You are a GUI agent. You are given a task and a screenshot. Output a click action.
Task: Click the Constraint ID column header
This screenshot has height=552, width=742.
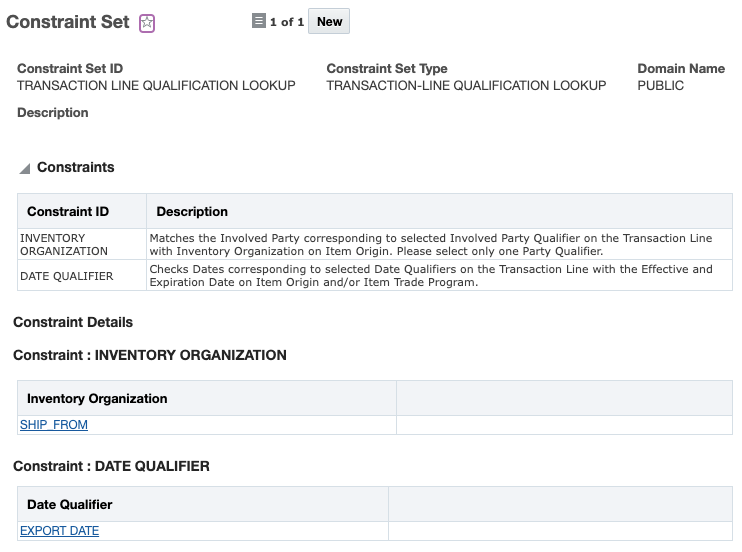(x=68, y=212)
